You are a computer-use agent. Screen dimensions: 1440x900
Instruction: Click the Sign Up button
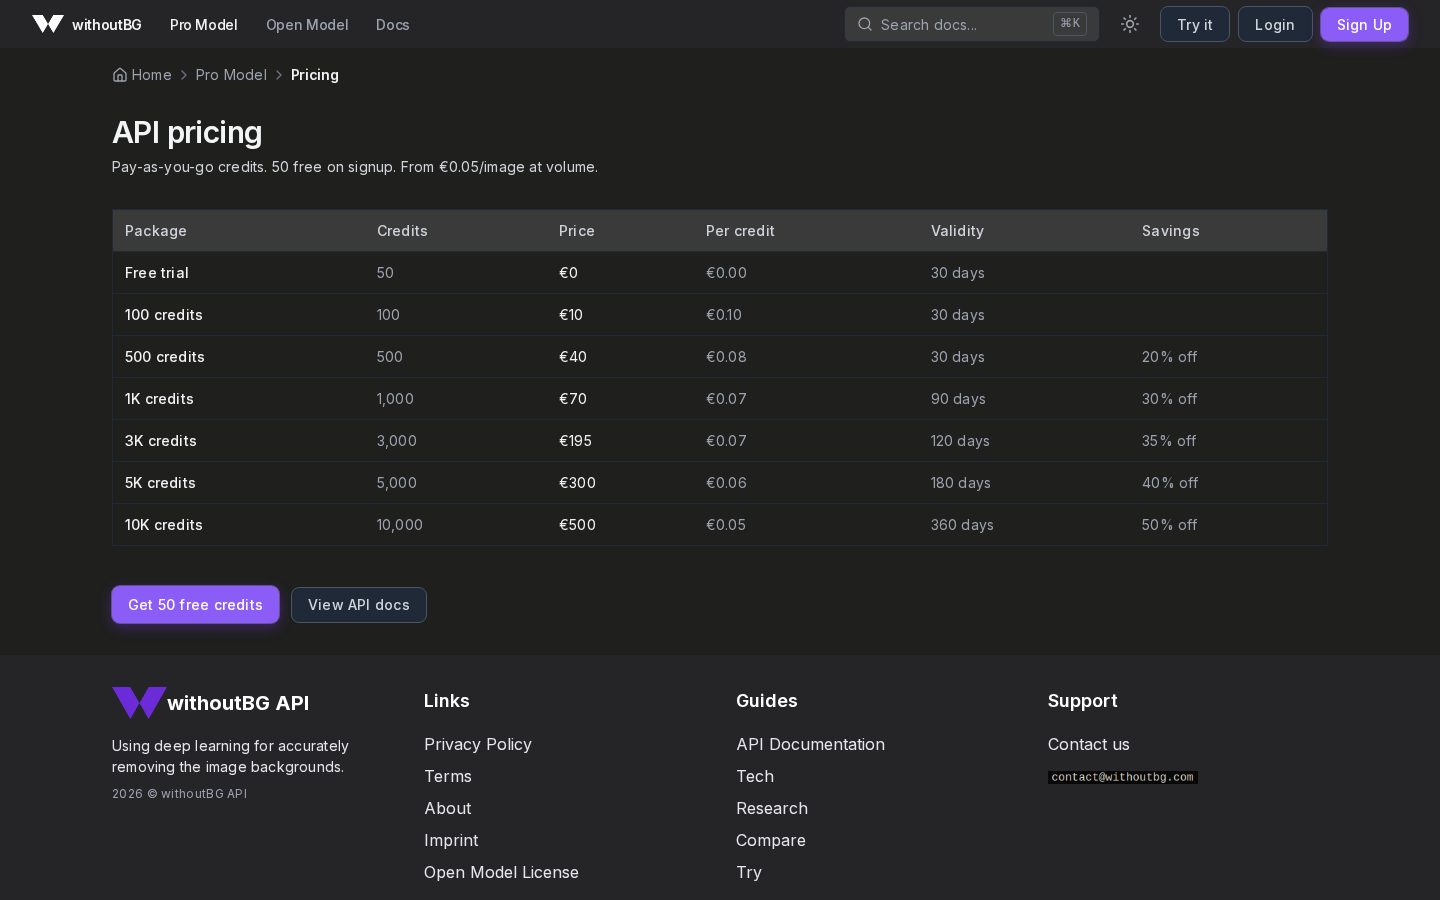coord(1364,24)
